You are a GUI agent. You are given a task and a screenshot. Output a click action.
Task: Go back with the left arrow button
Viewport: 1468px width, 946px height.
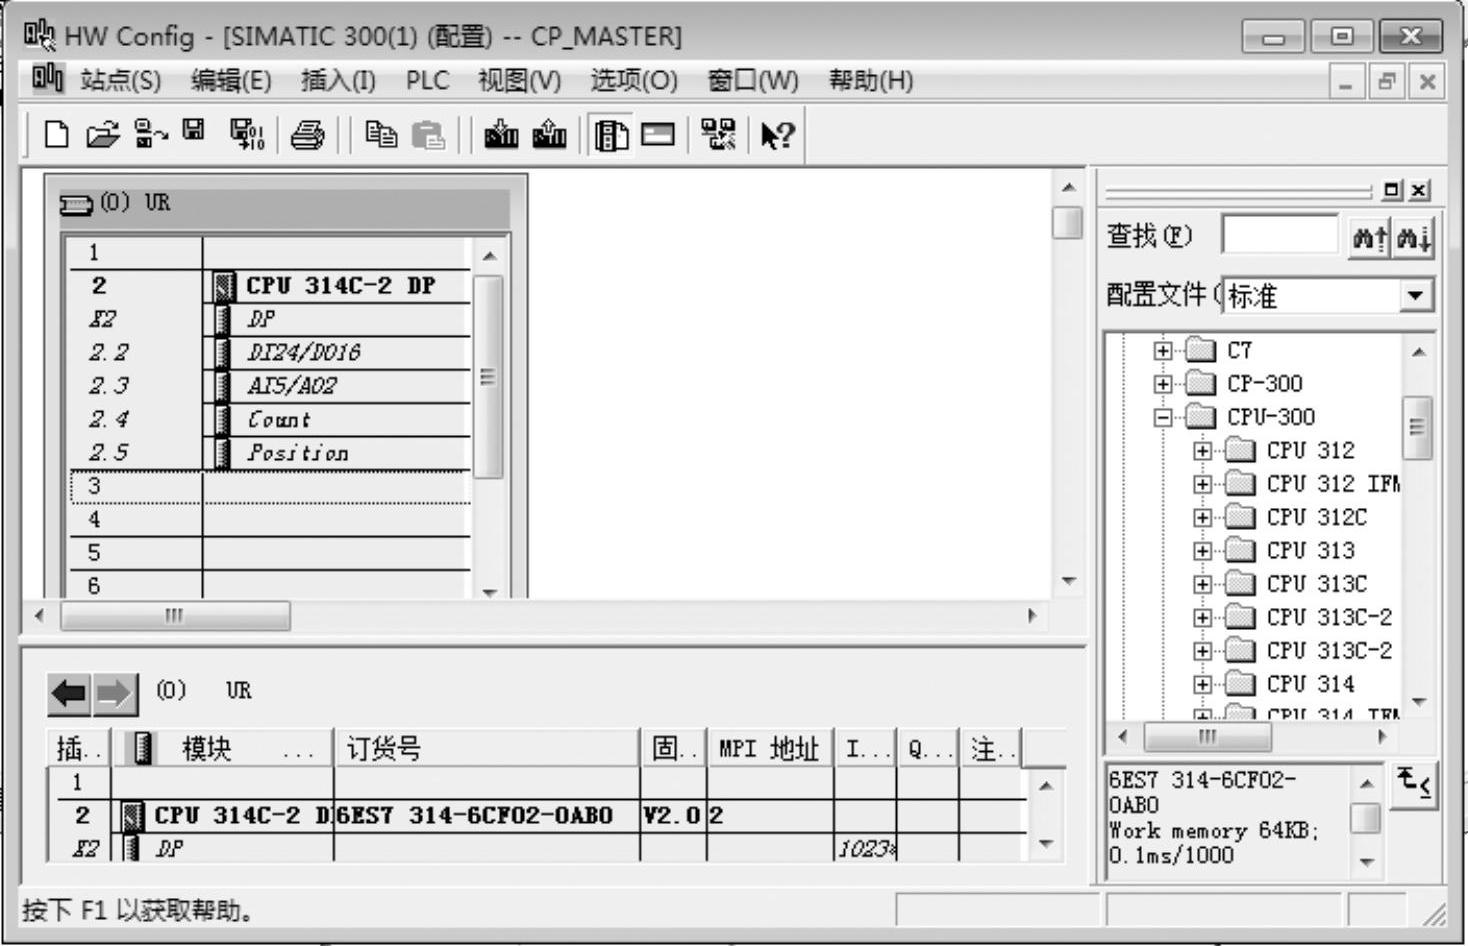point(69,692)
